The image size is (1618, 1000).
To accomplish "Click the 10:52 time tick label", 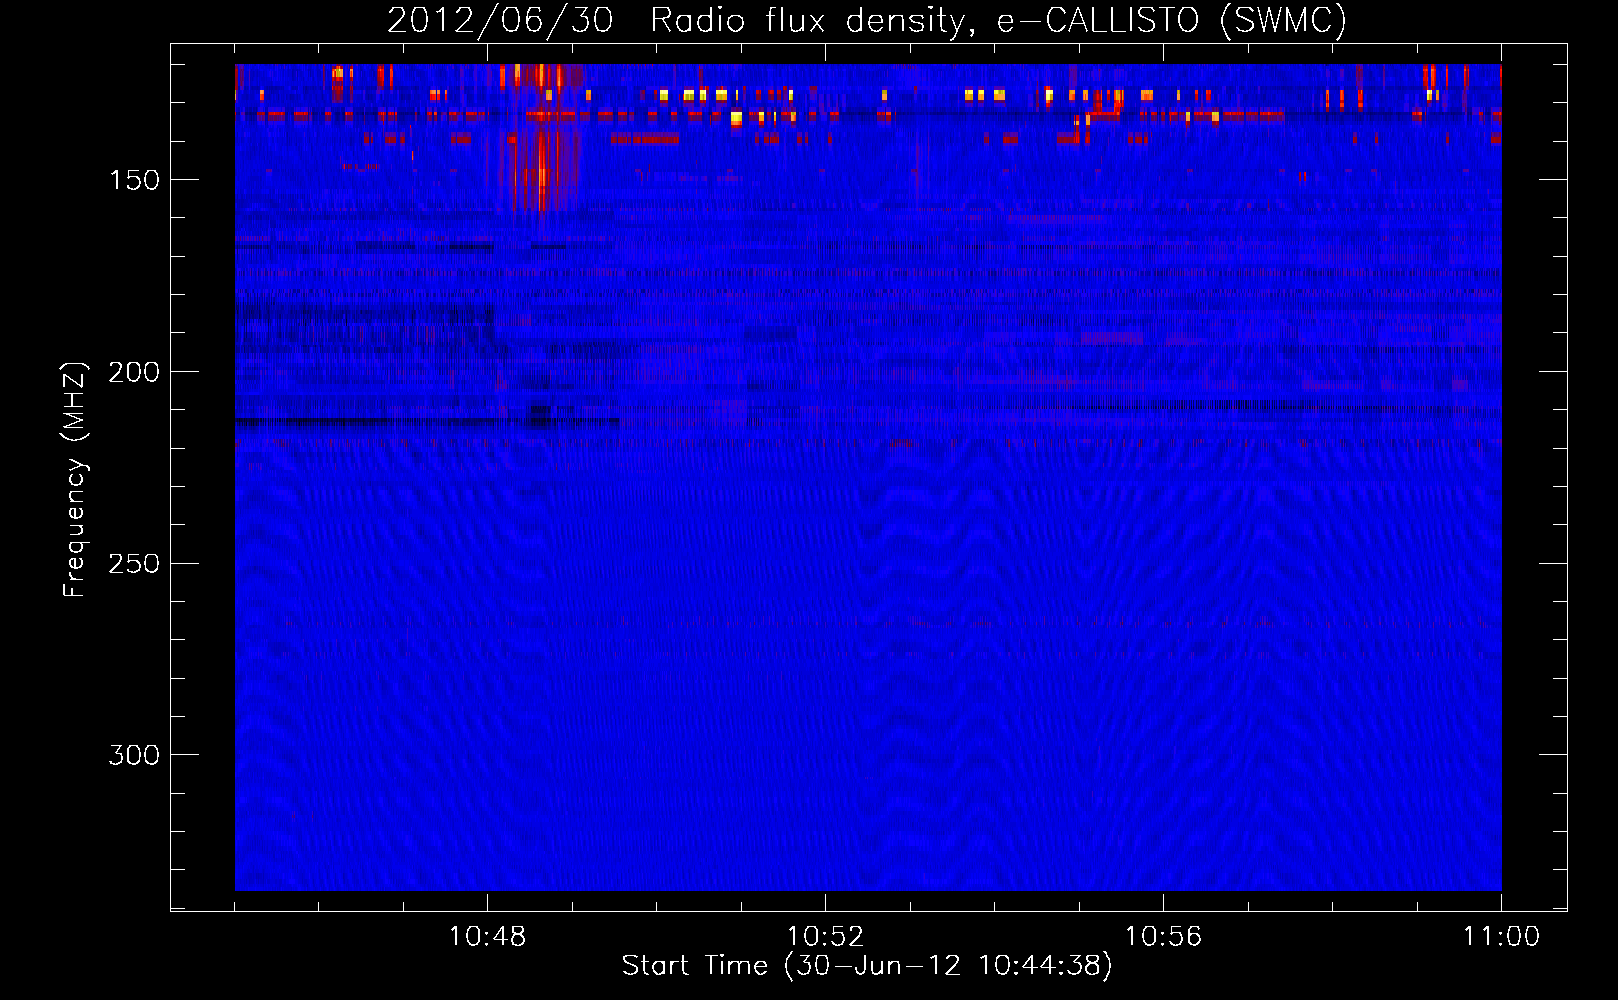I will [825, 937].
